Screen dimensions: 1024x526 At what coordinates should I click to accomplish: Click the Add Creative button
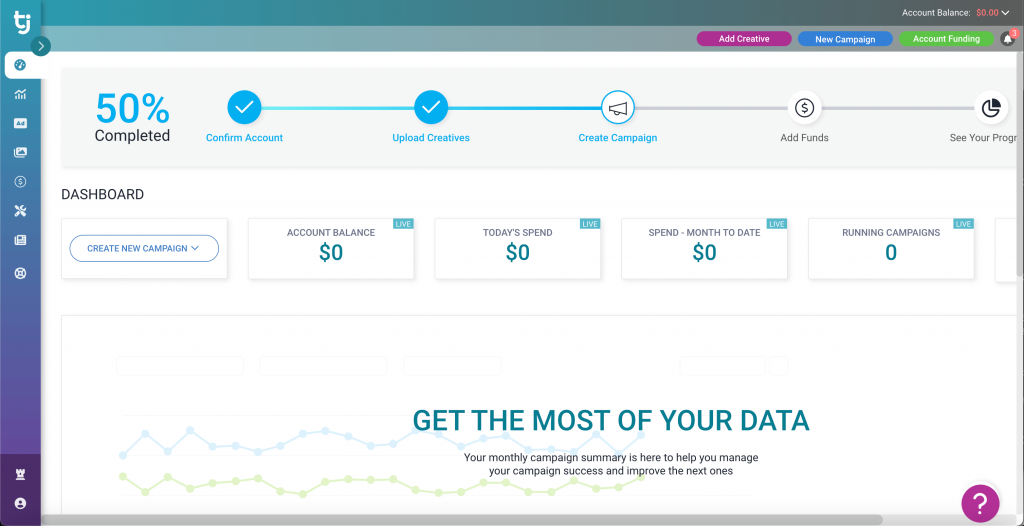click(744, 39)
